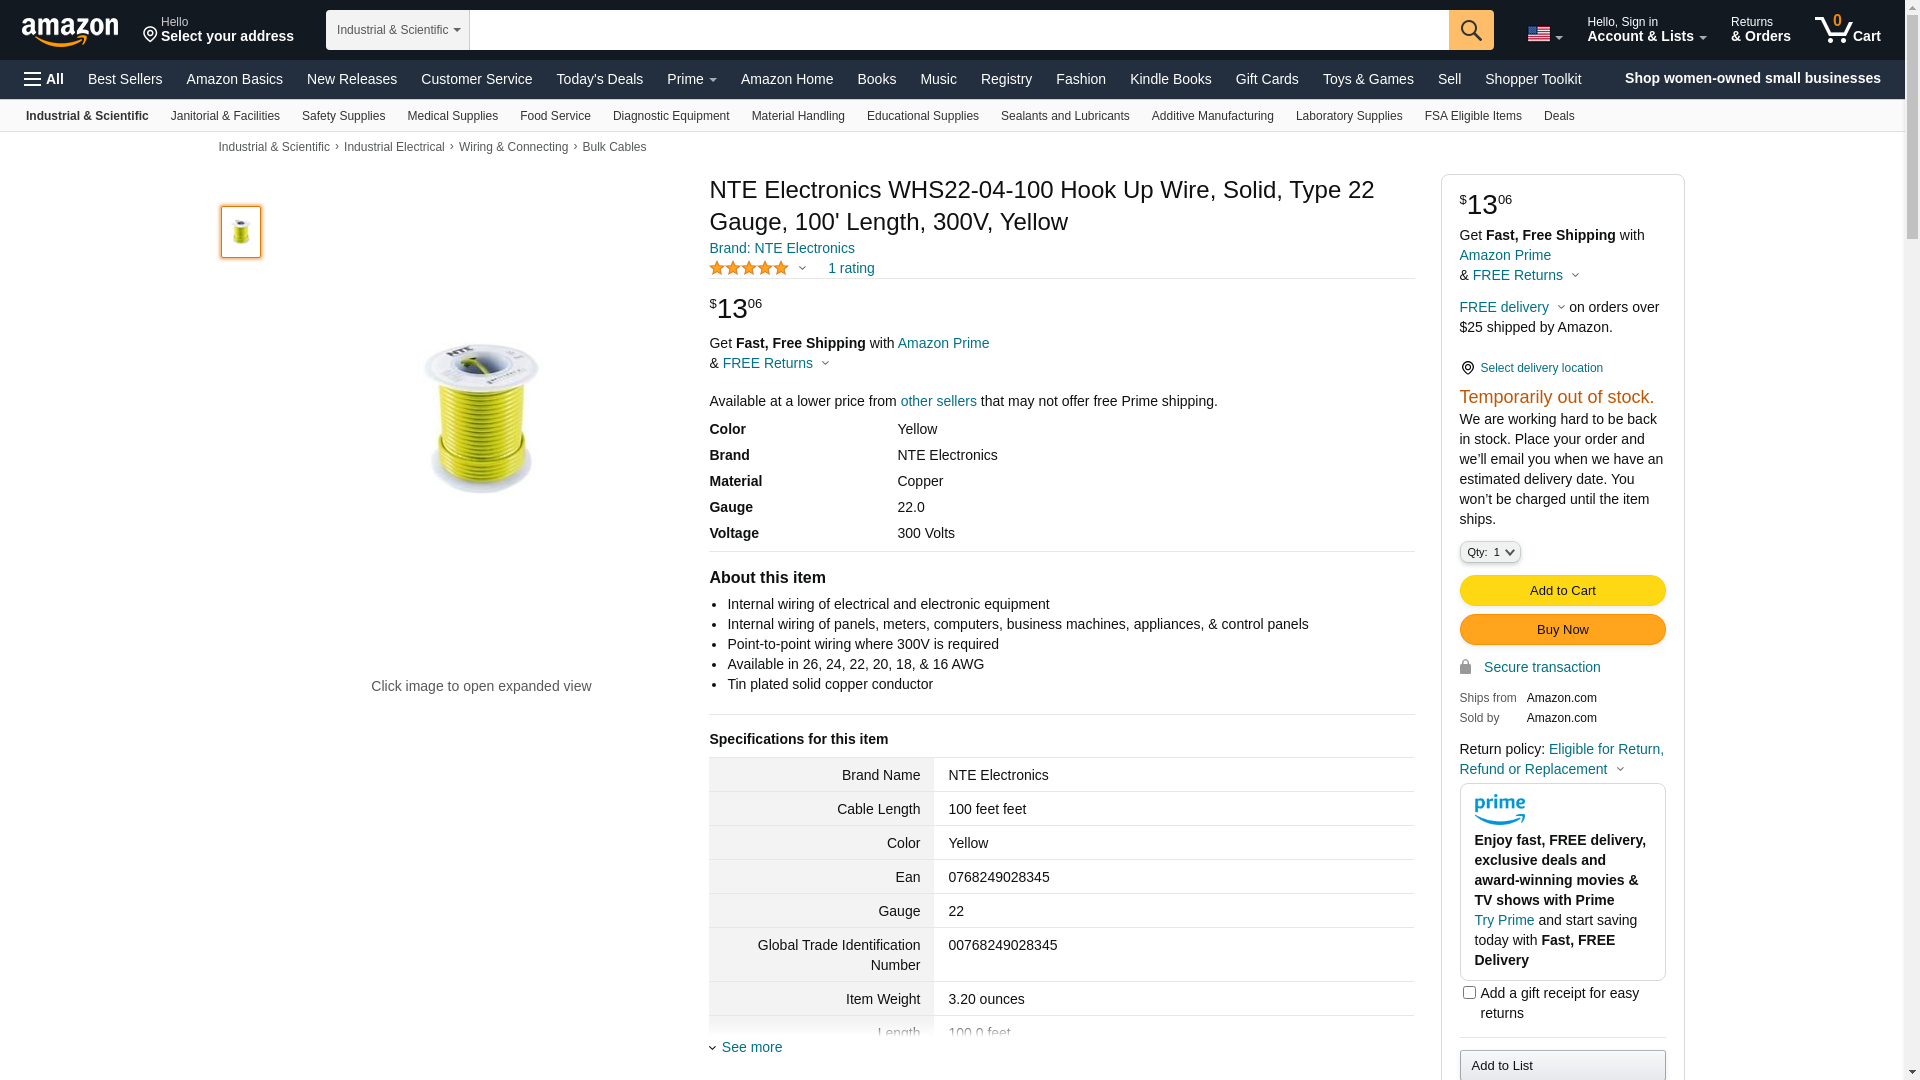Open the Industrial & Scientific search category dropdown
Image resolution: width=1920 pixels, height=1080 pixels.
[x=398, y=30]
